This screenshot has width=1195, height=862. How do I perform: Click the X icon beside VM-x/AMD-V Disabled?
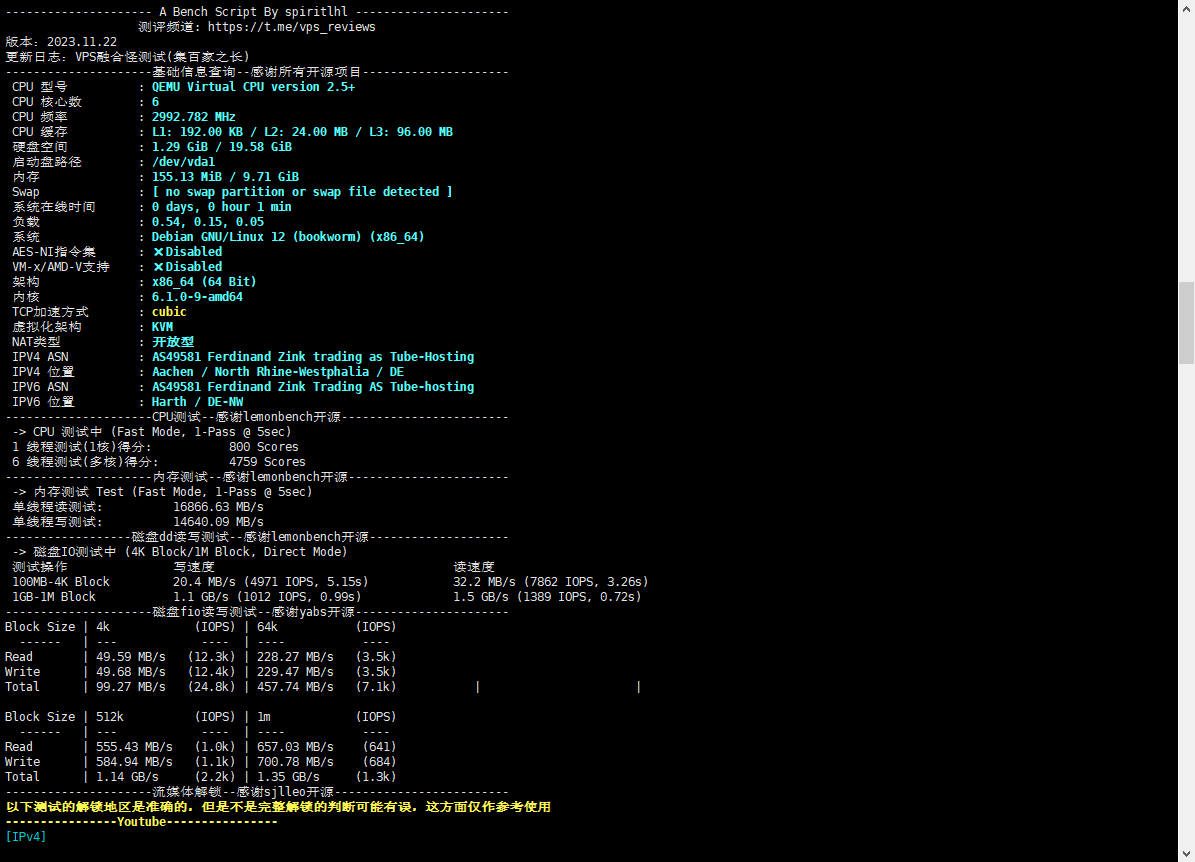pos(158,267)
